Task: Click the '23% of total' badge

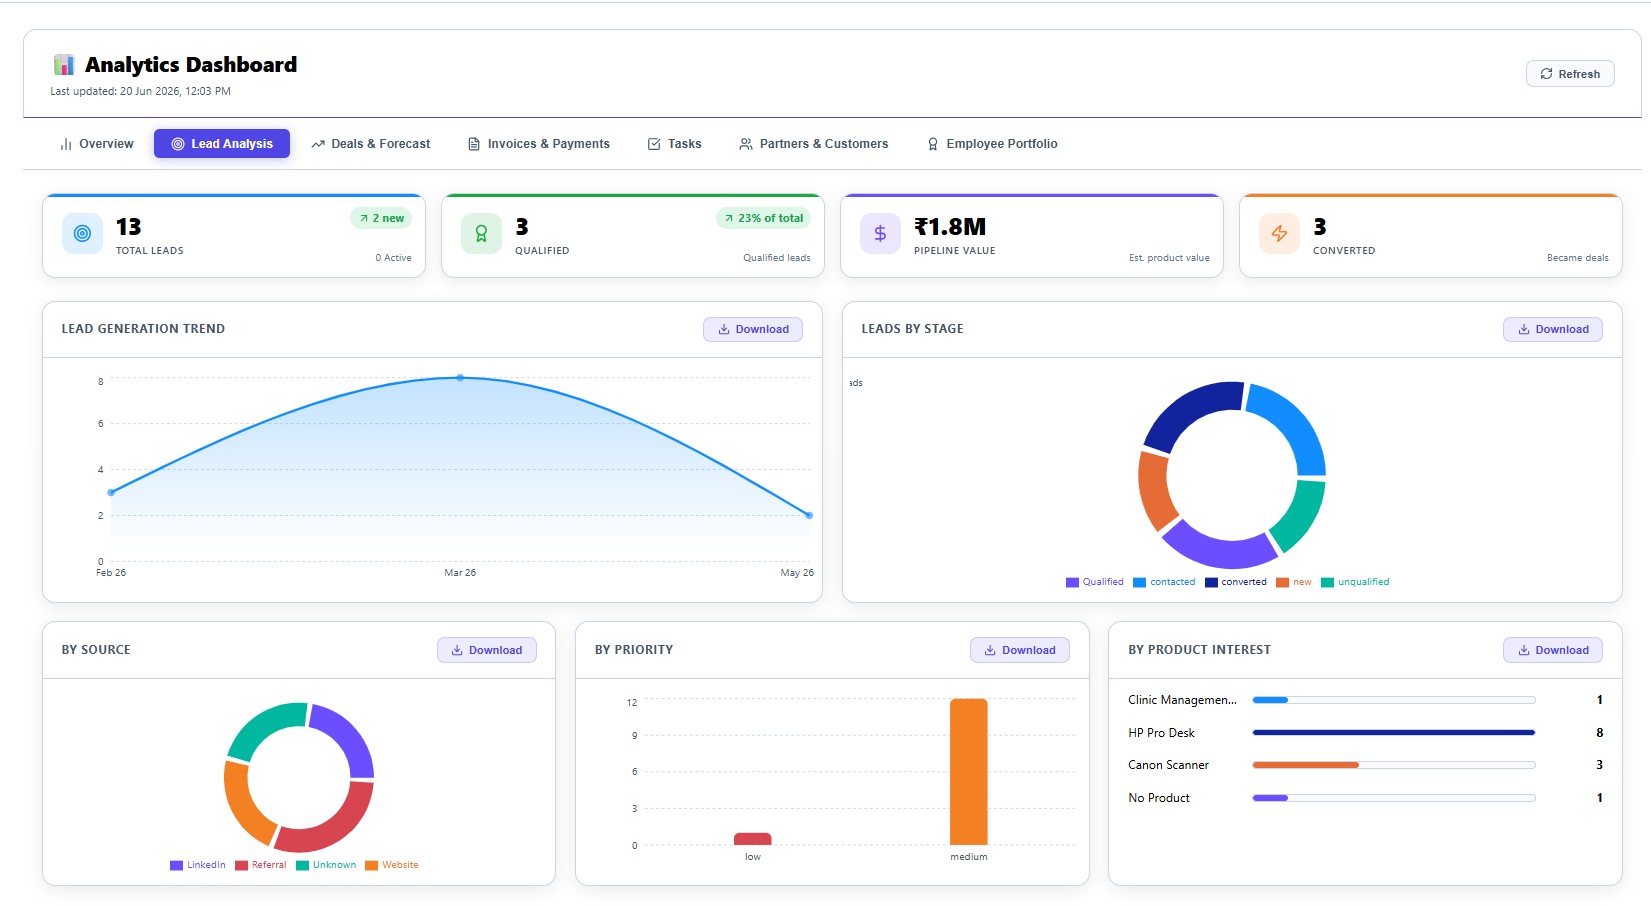Action: [764, 218]
